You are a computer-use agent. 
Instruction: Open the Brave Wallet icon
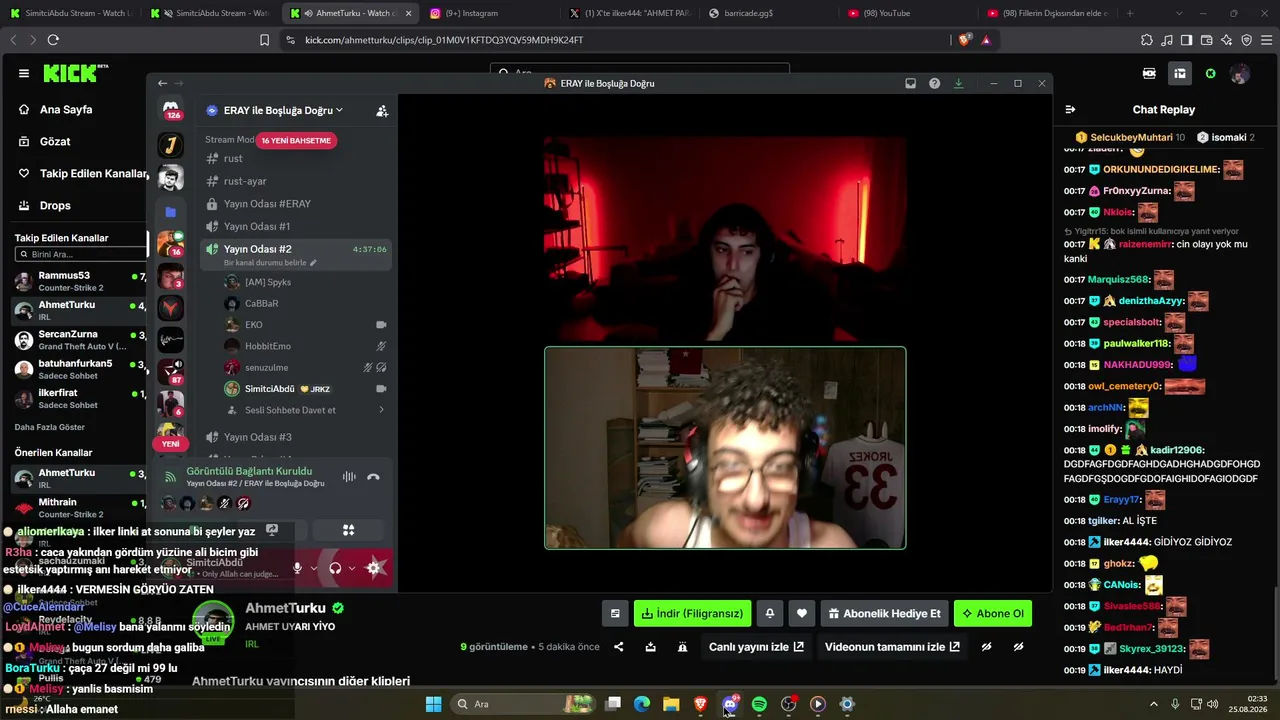pyautogui.click(x=1206, y=40)
